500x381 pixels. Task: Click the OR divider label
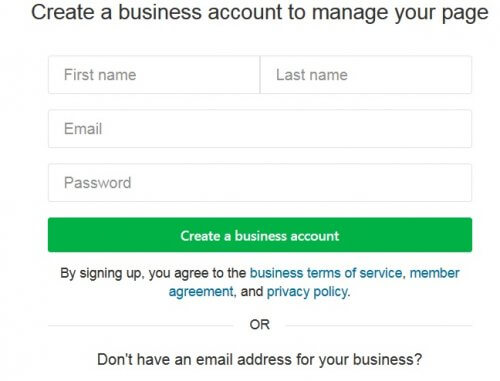point(260,325)
